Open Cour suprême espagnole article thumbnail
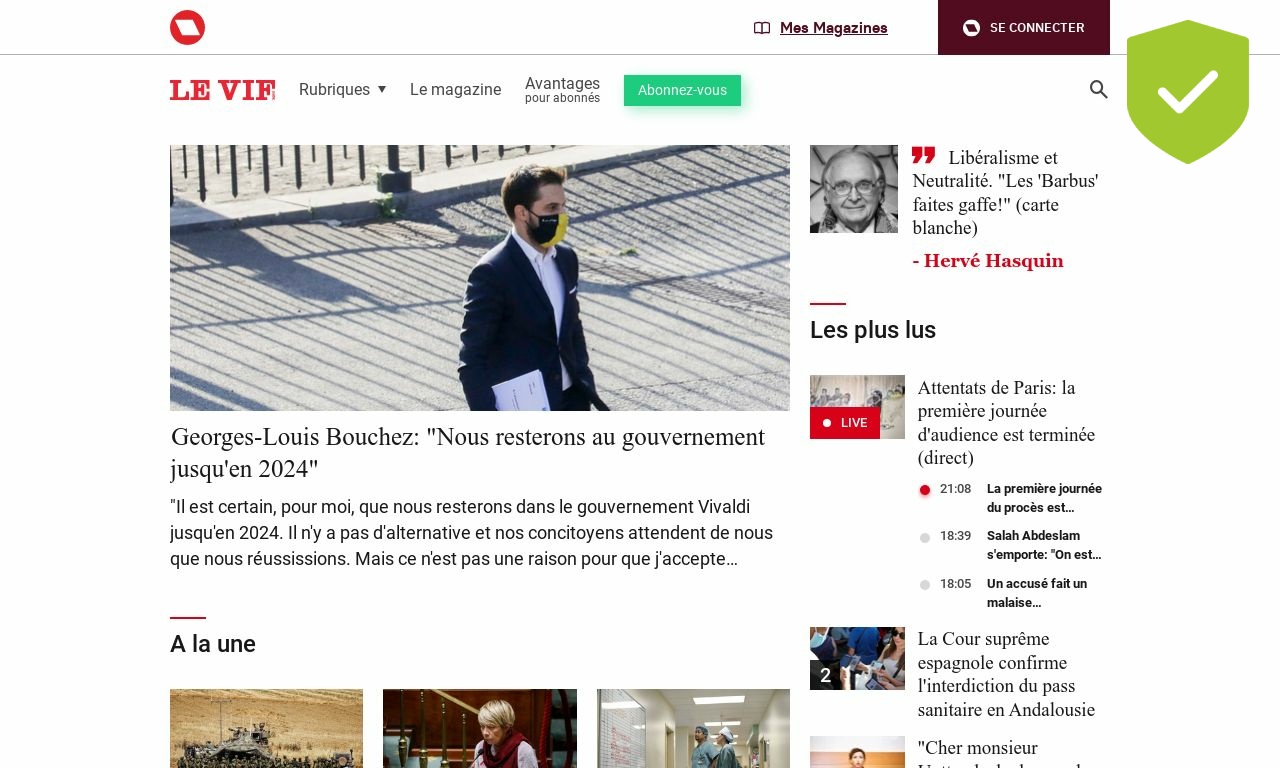Screen dimensions: 1280x768 [x=857, y=658]
